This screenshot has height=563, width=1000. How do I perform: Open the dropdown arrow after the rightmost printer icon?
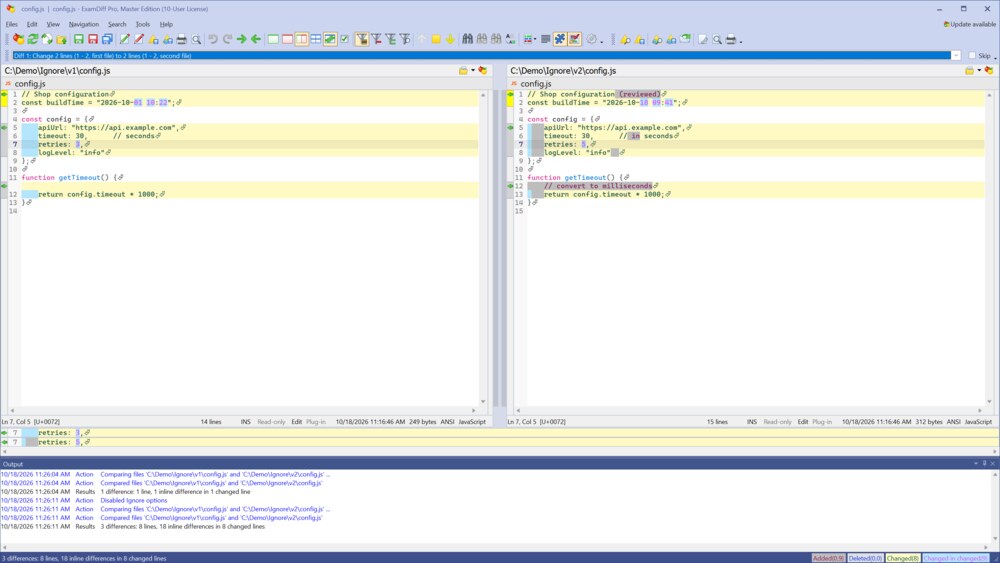741,41
